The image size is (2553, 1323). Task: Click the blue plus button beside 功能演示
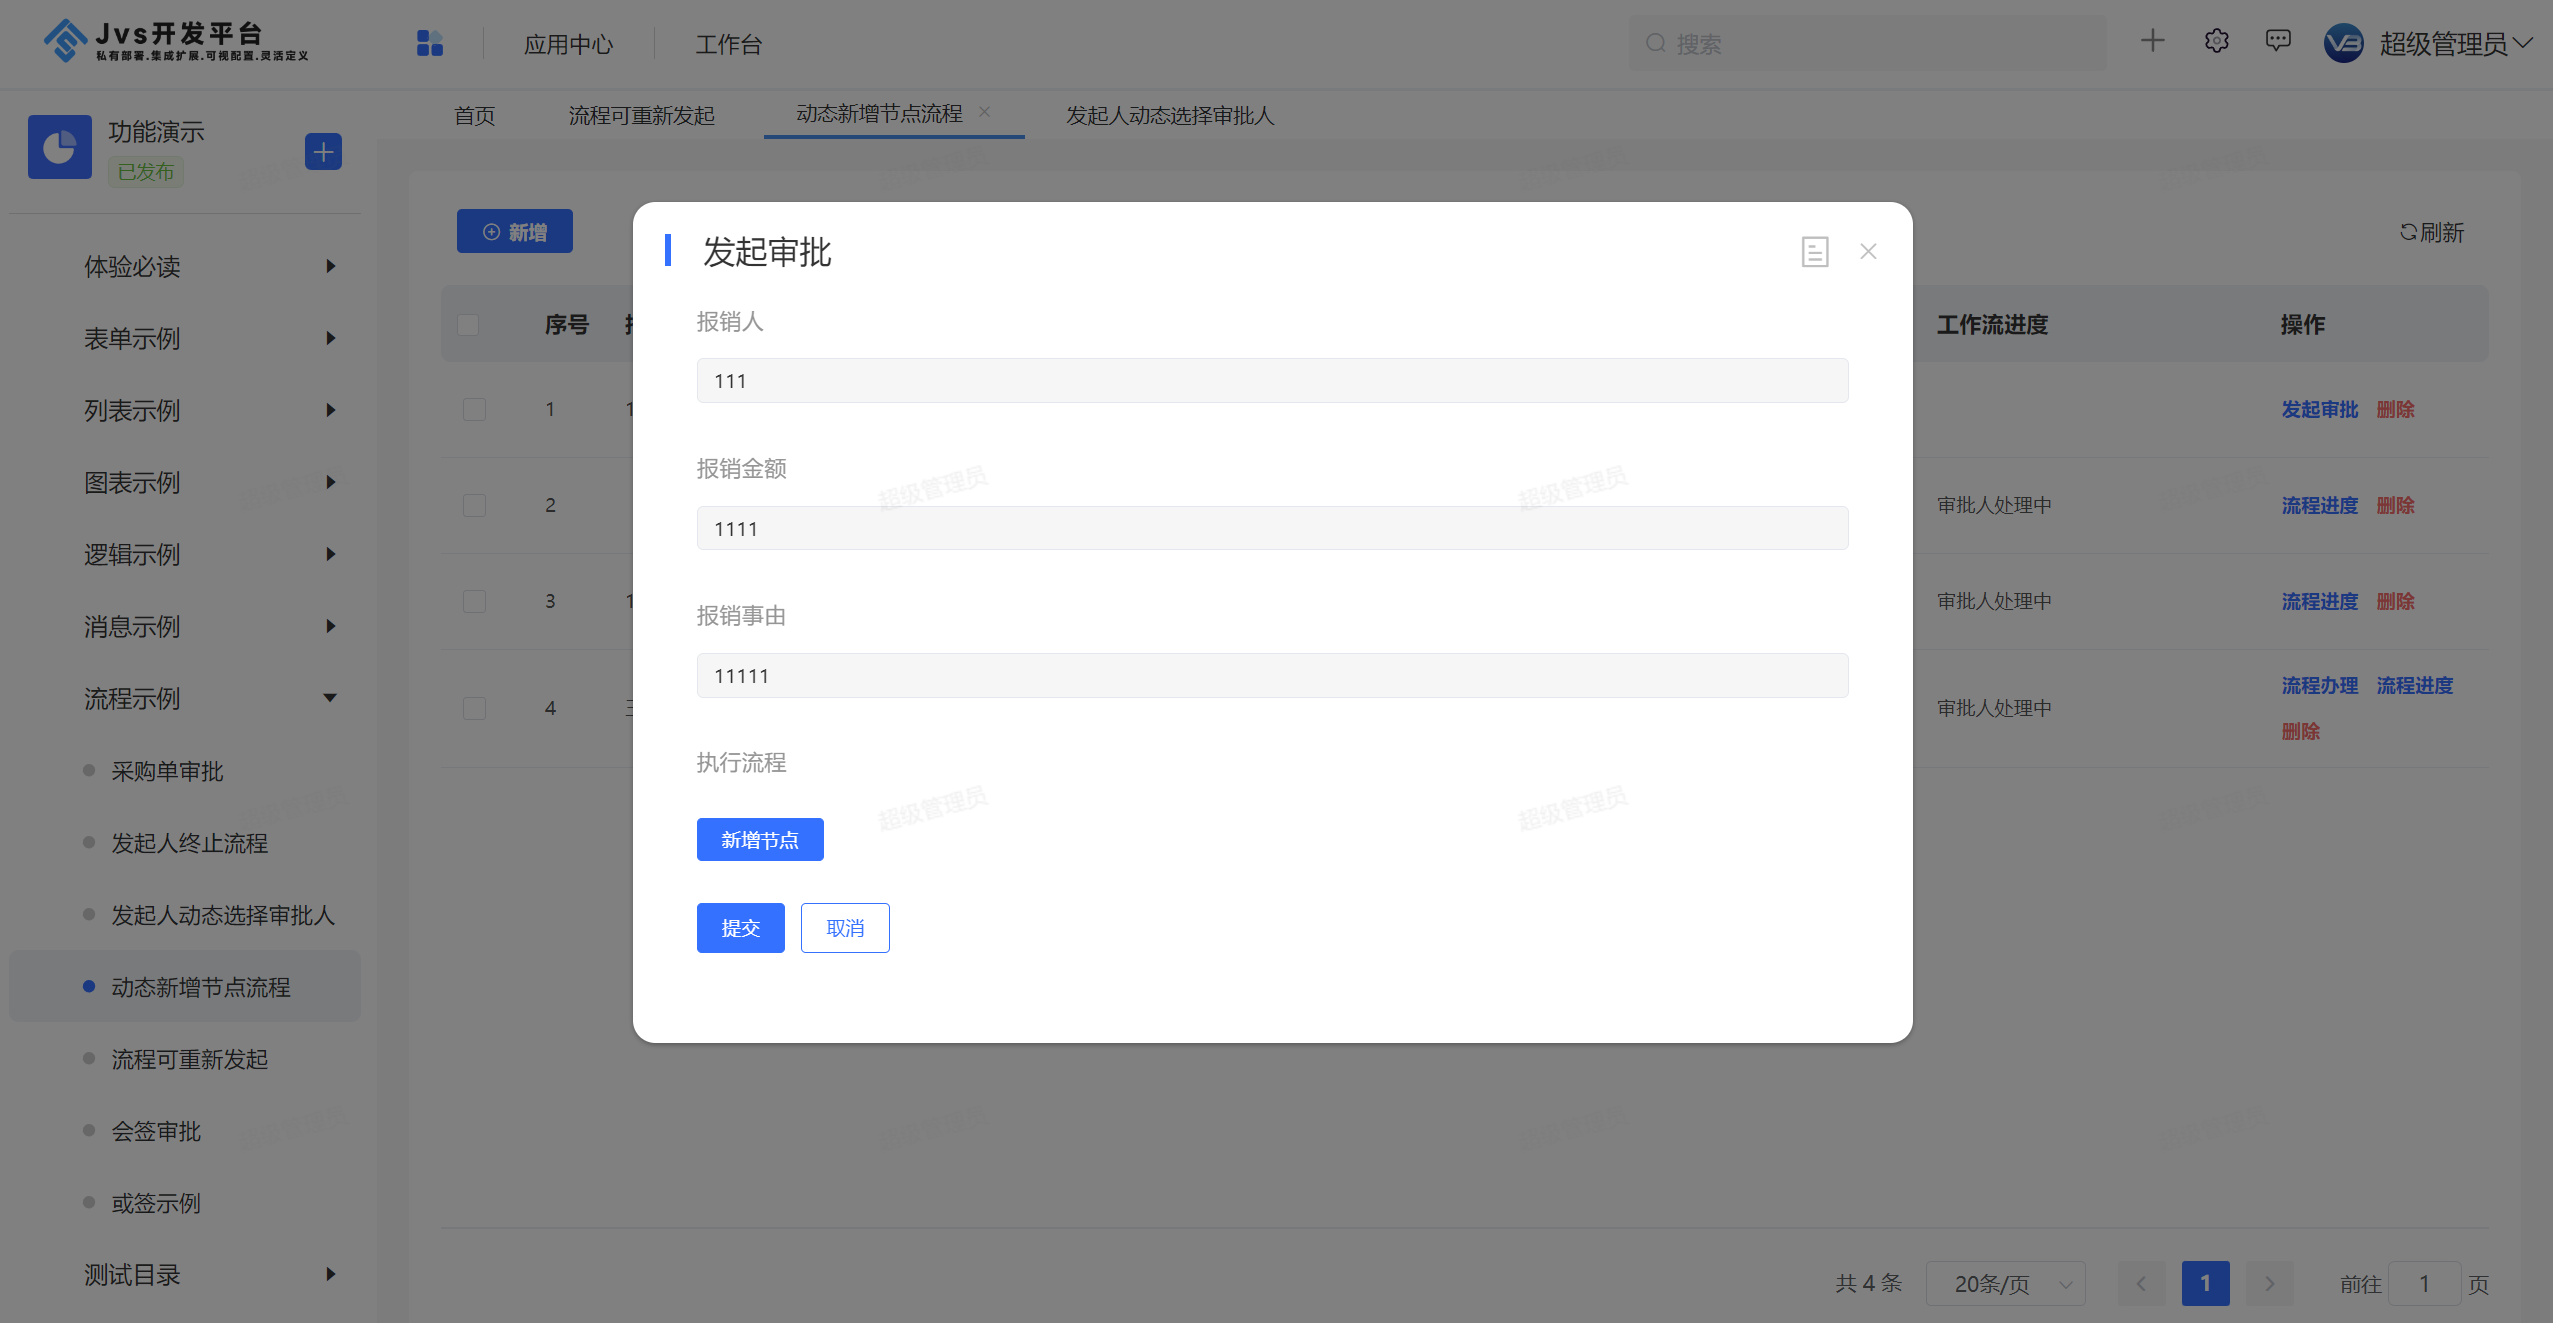coord(323,152)
